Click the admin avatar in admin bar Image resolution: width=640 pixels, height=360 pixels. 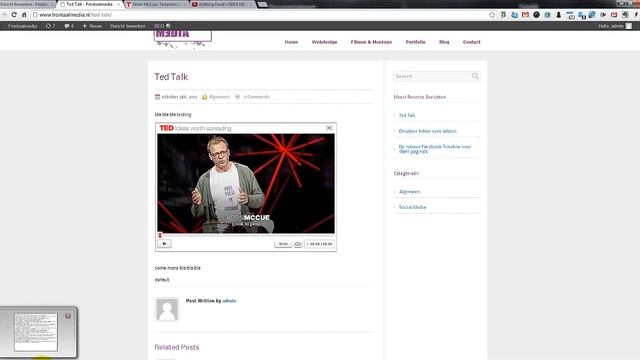[629, 26]
